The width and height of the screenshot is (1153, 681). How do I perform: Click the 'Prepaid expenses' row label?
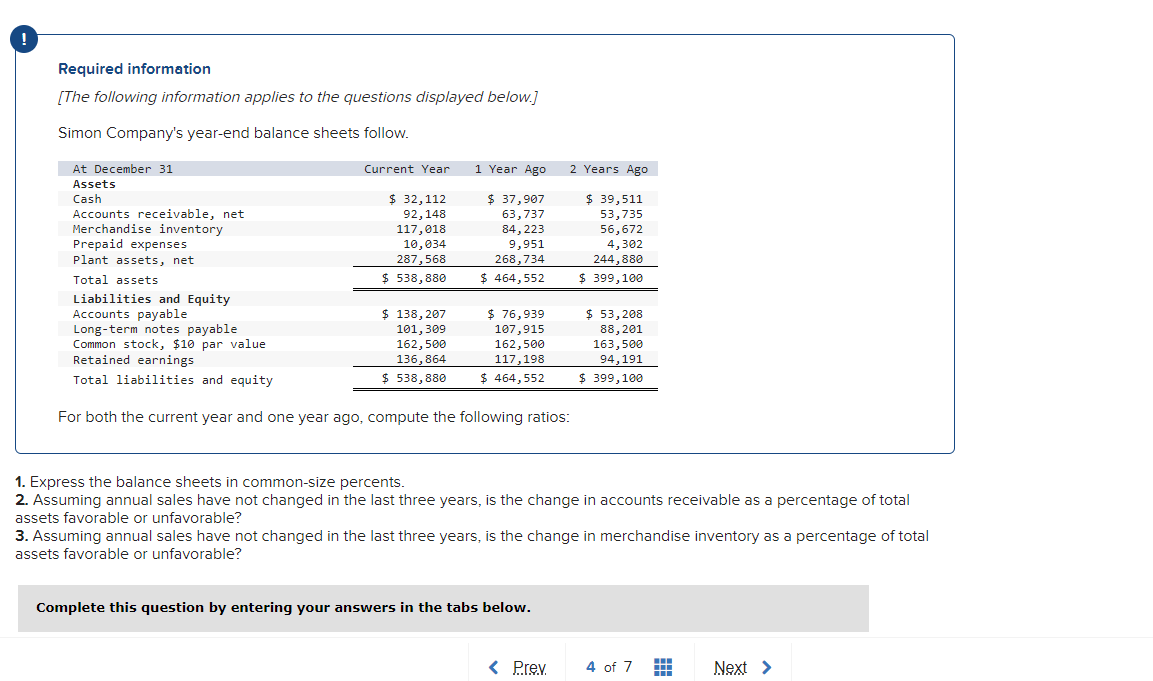pos(130,244)
